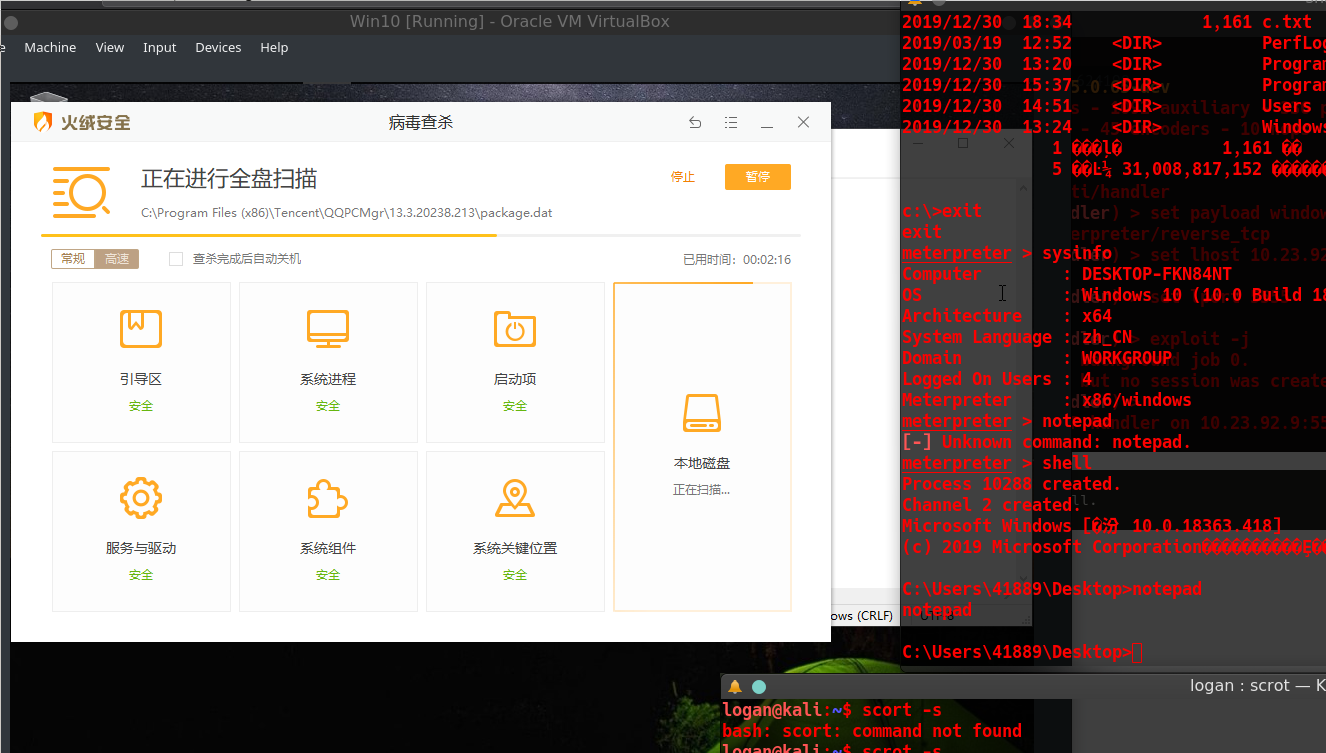This screenshot has height=753, width=1326.
Task: Click the scanned file path package.dat
Action: pyautogui.click(x=347, y=213)
